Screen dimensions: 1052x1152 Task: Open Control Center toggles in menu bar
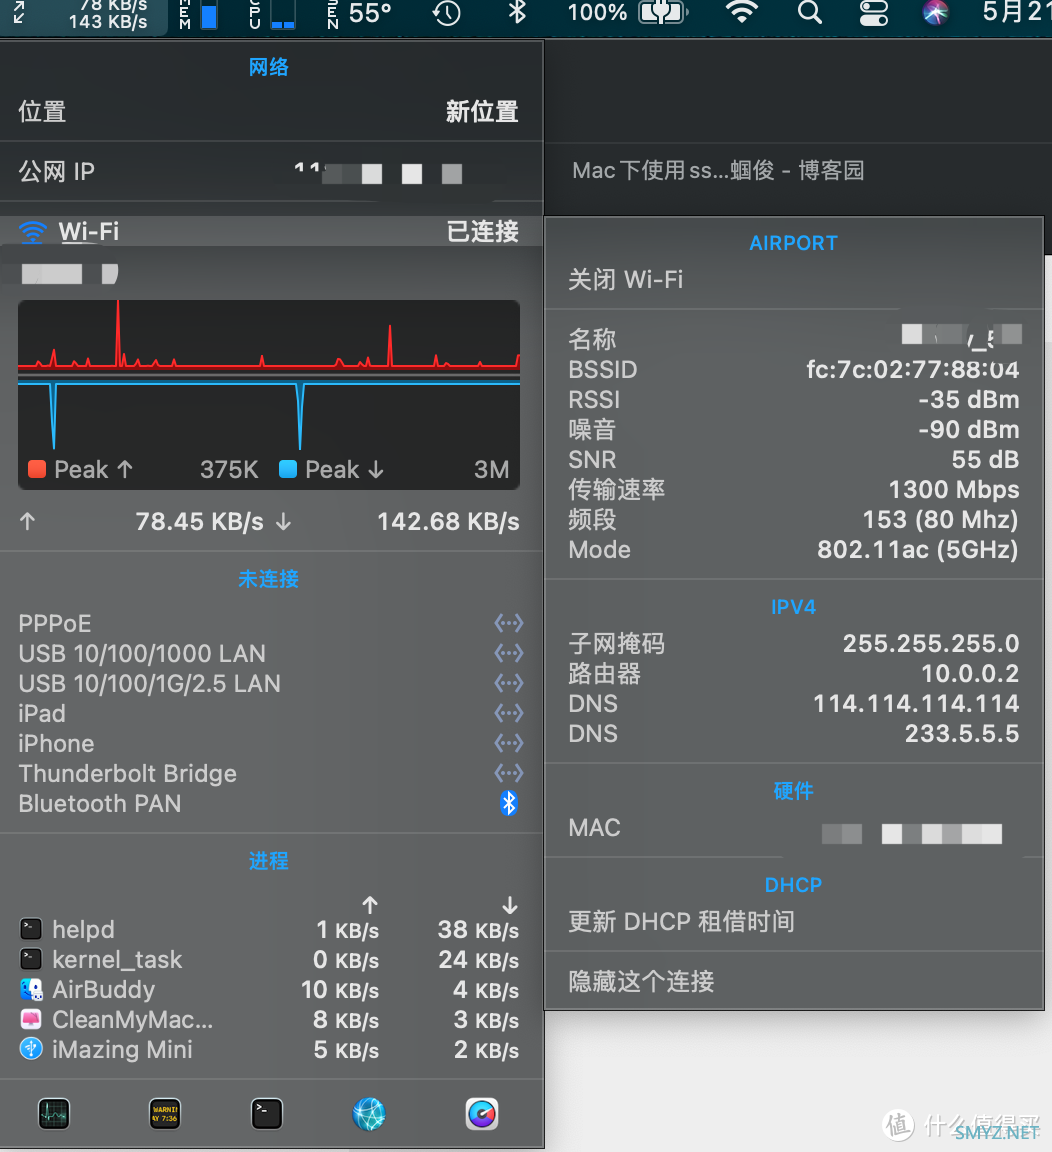pos(873,13)
